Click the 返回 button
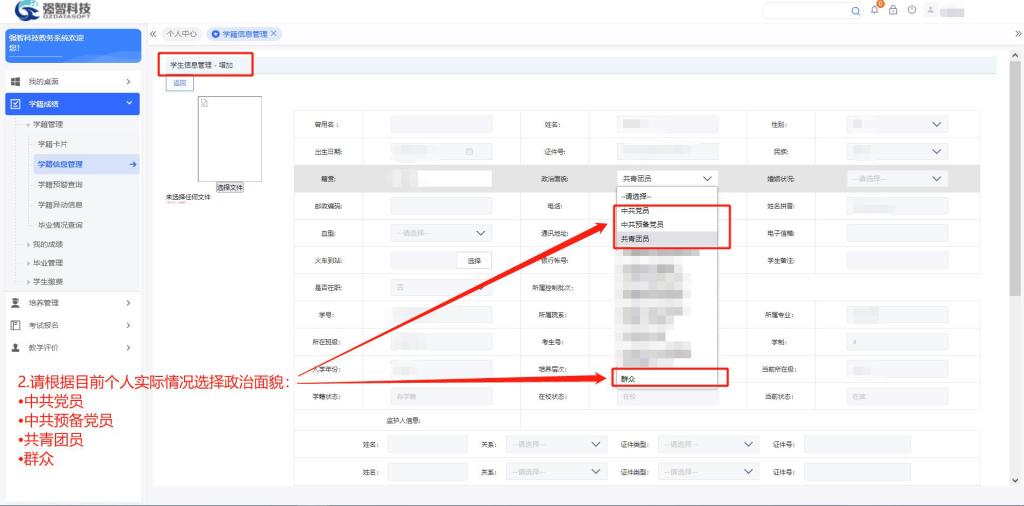This screenshot has width=1024, height=506. 179,83
